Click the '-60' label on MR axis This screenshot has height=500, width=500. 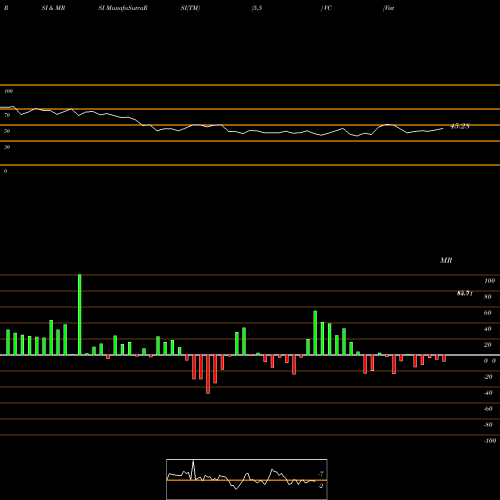(x=488, y=409)
